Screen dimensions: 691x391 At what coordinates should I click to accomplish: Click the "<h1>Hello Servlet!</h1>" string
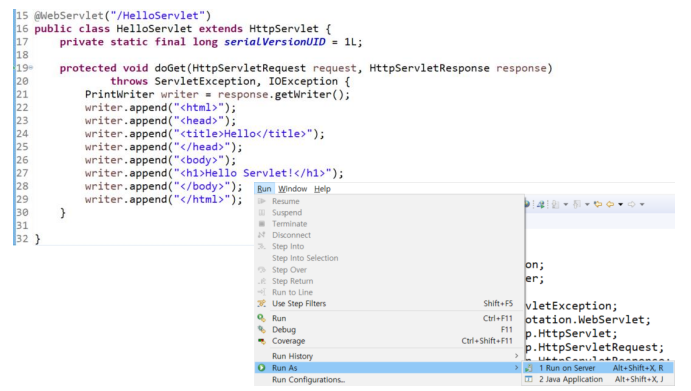[253, 173]
